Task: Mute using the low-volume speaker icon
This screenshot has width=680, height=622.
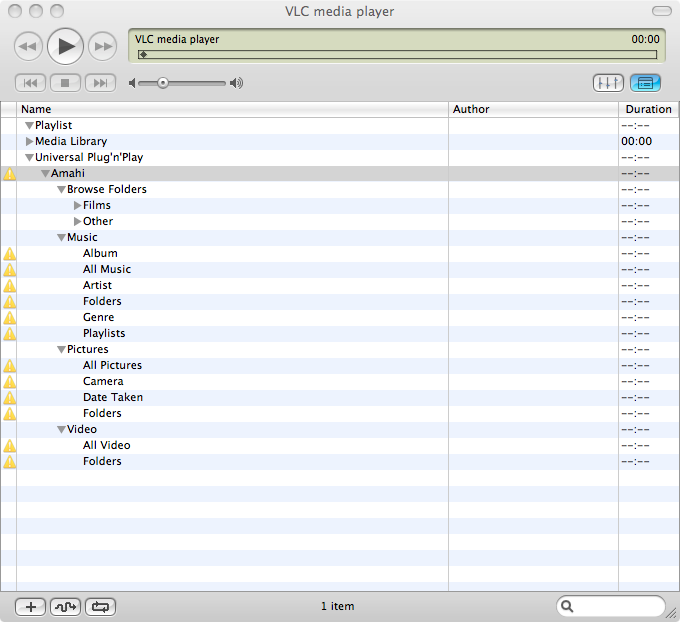Action: [132, 83]
